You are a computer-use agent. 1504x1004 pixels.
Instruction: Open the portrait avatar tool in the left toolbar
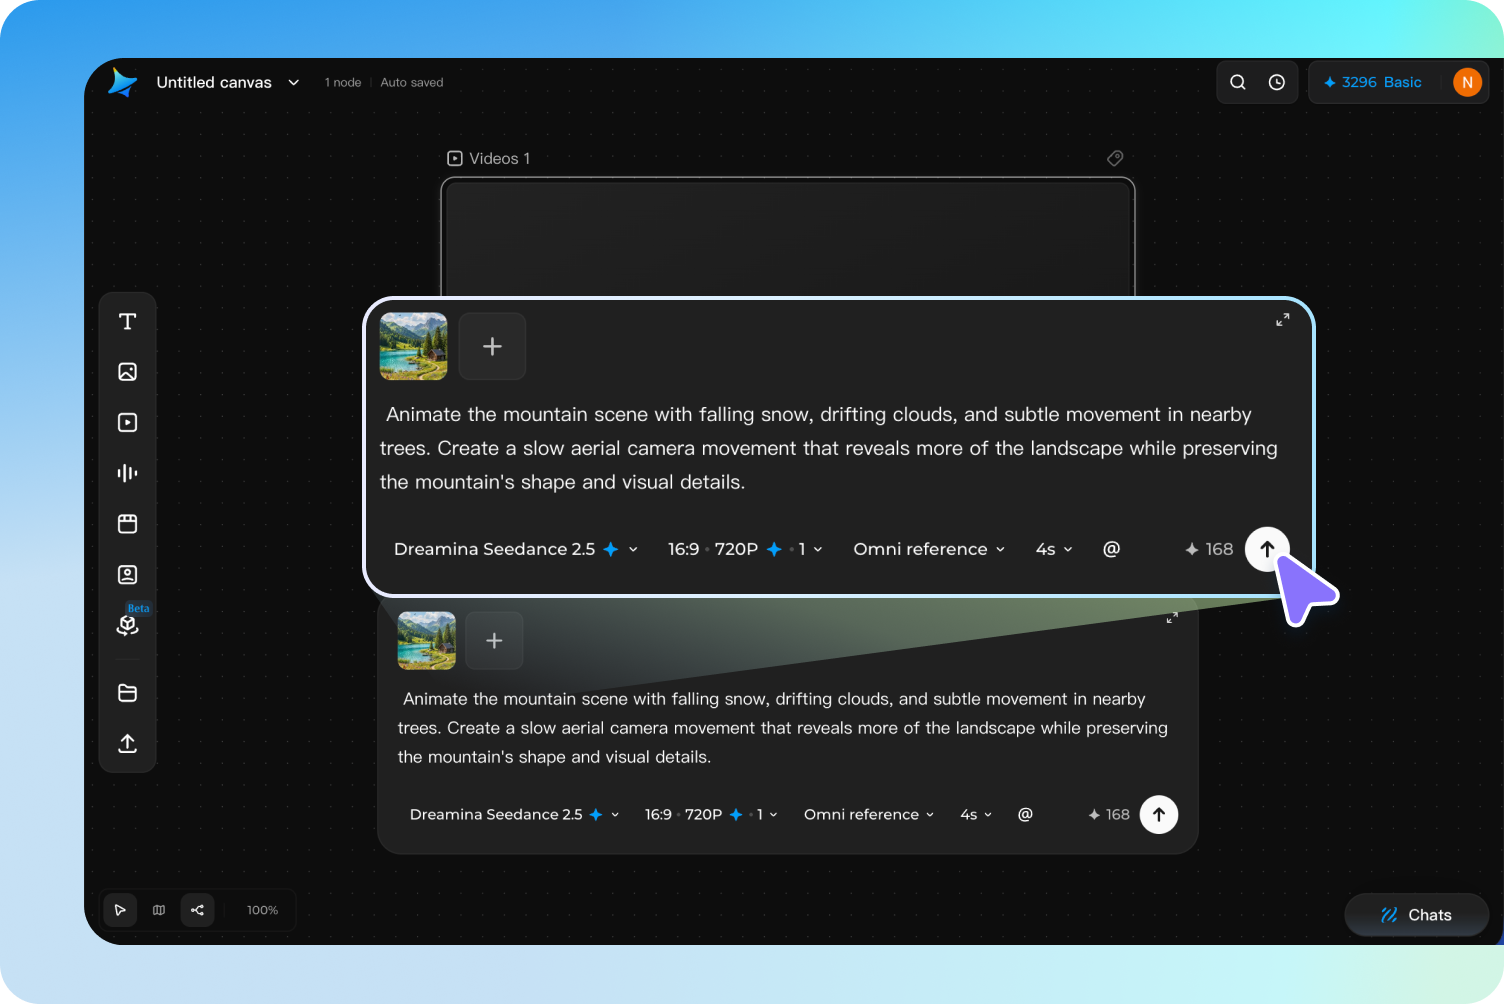127,575
